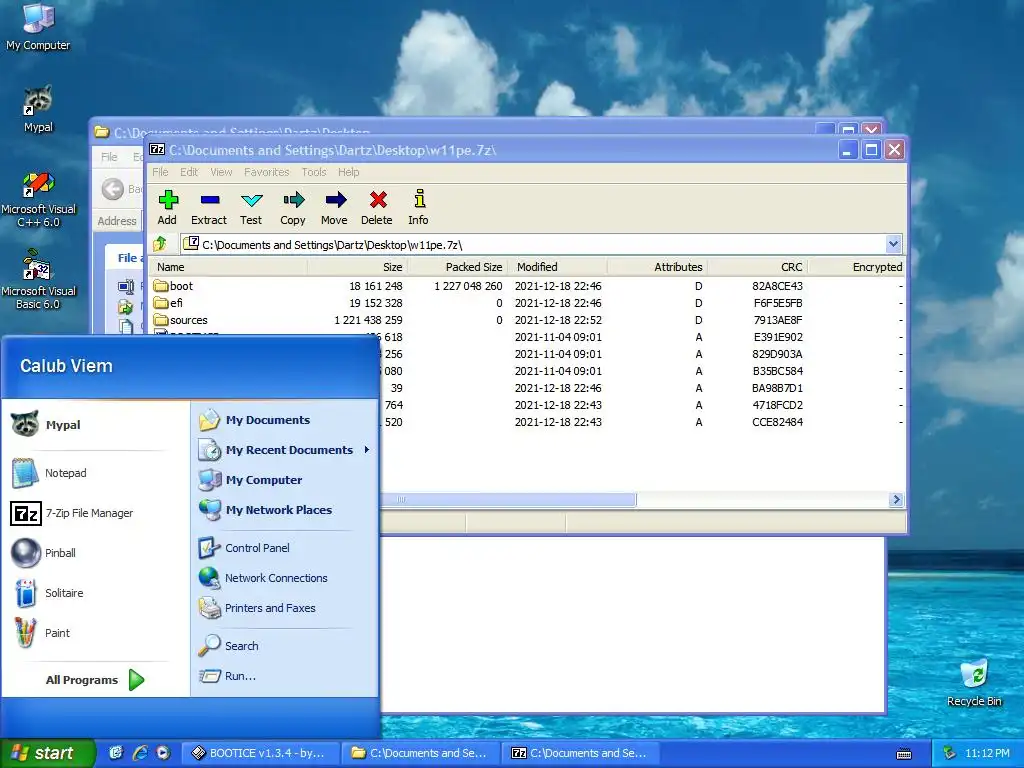
Task: Open Notepad from Start menu
Action: pyautogui.click(x=50, y=473)
